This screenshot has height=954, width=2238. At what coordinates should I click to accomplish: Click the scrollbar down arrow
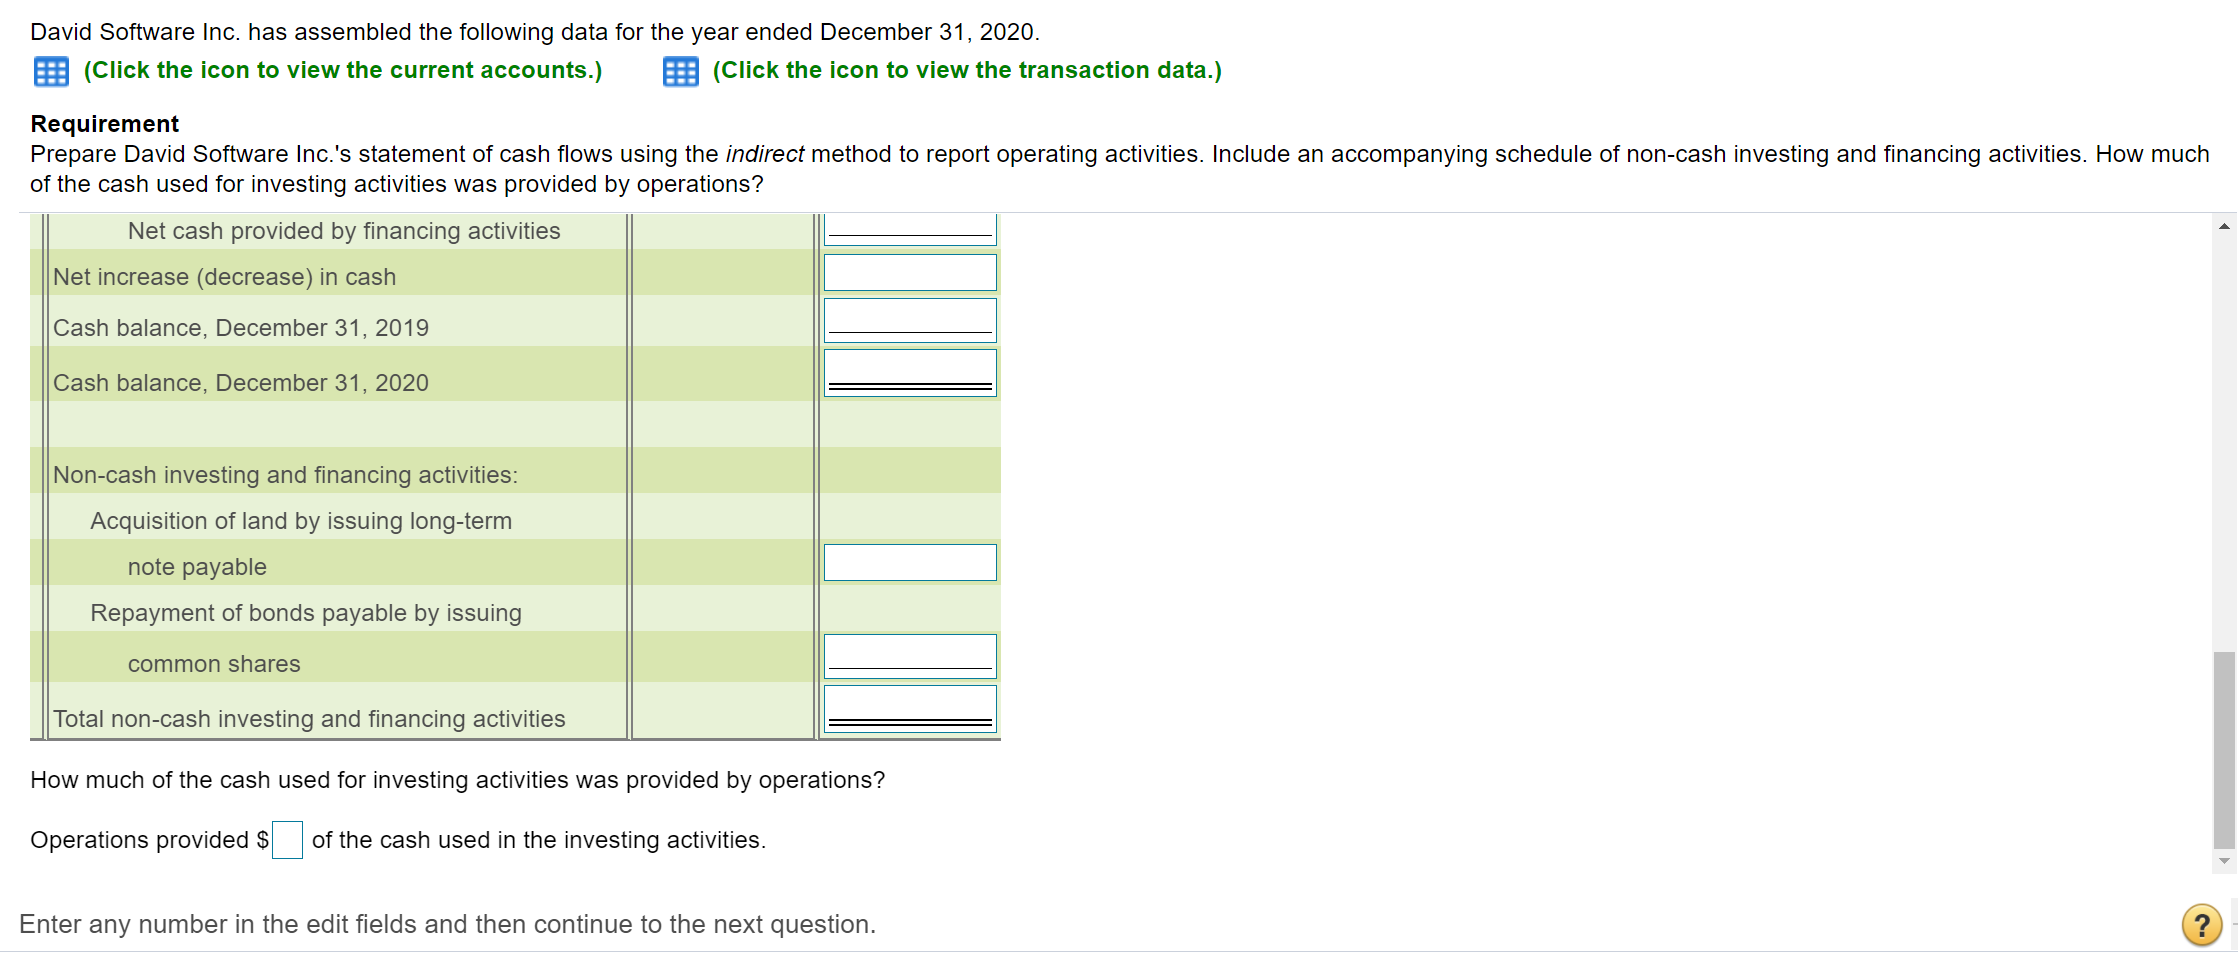click(2223, 858)
